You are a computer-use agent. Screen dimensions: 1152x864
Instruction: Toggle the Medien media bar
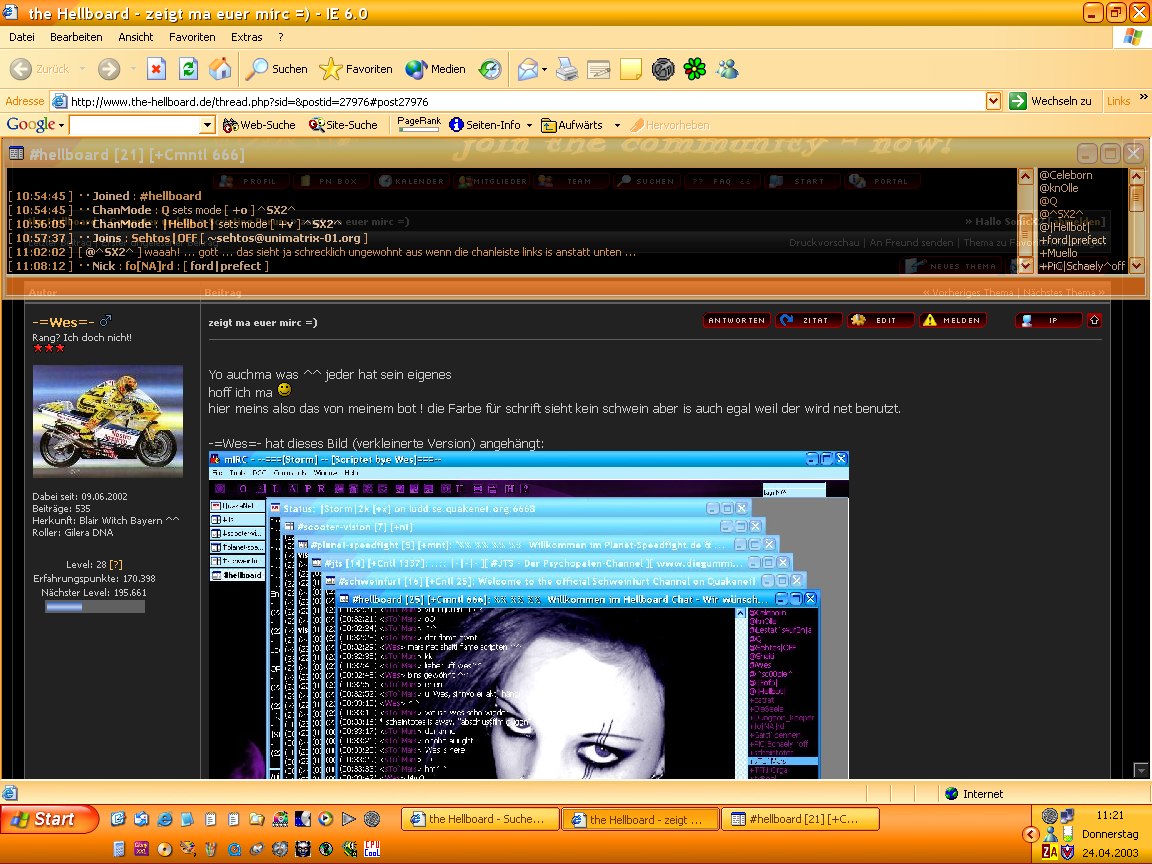(436, 69)
